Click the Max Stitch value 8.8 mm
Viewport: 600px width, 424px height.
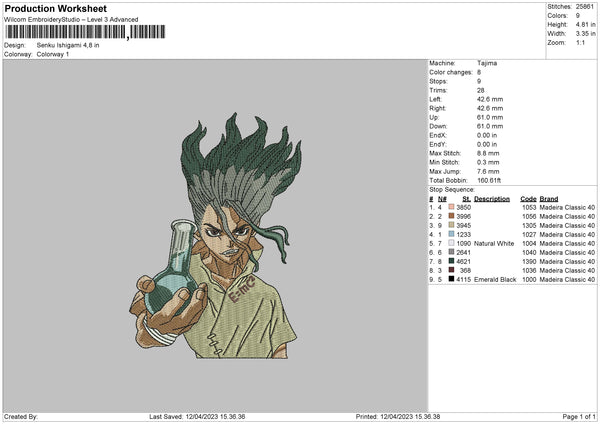pos(488,153)
